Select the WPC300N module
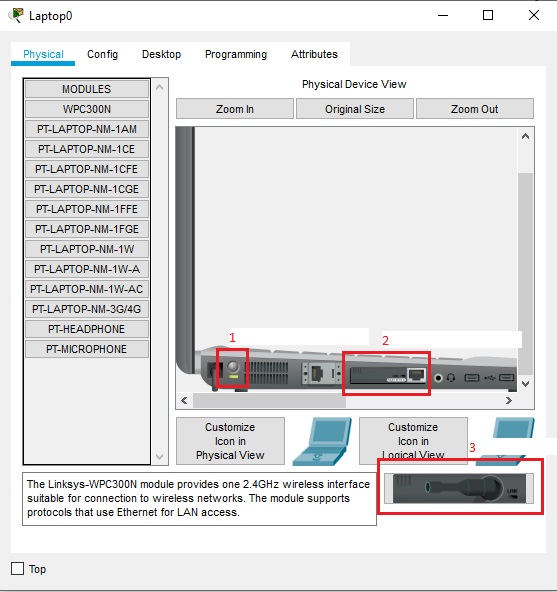Screen dimensions: 557x592 tap(87, 109)
